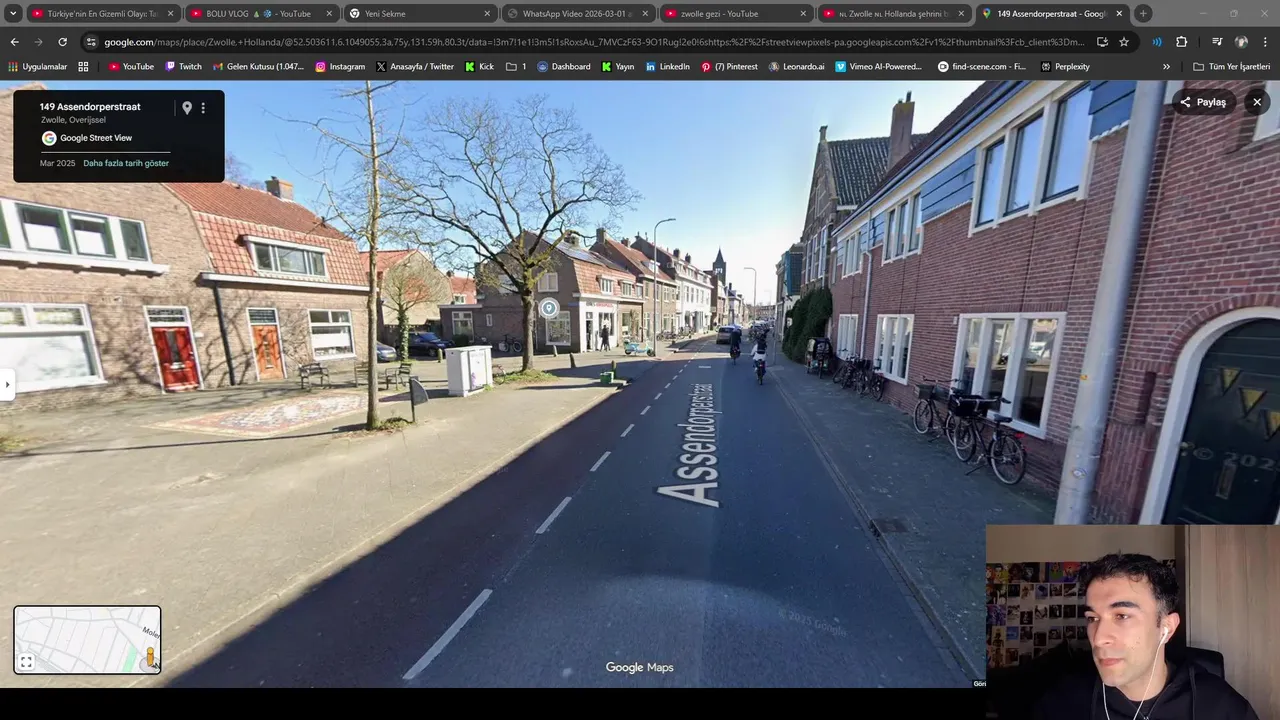Screen dimensions: 1280x720
Task: Expand hidden bookmarks overflow chevron
Action: point(1166,66)
